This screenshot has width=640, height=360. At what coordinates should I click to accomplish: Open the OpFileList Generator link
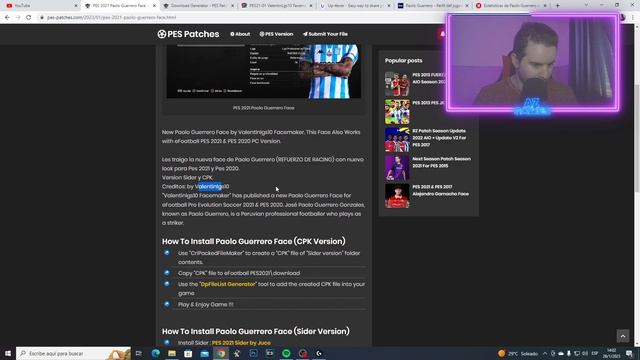coord(228,284)
